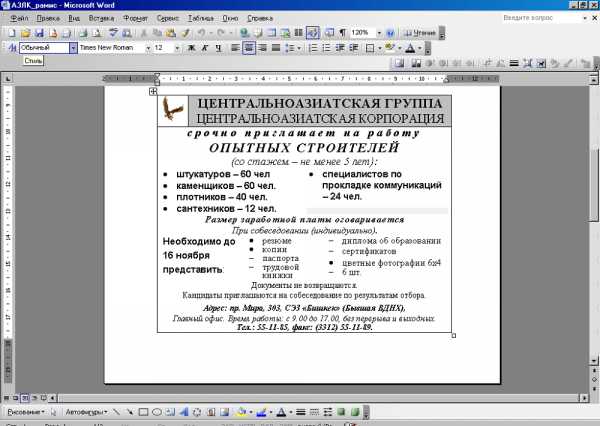600x426 pixels.
Task: Select the Arrow drawing tool
Action: tap(130, 412)
